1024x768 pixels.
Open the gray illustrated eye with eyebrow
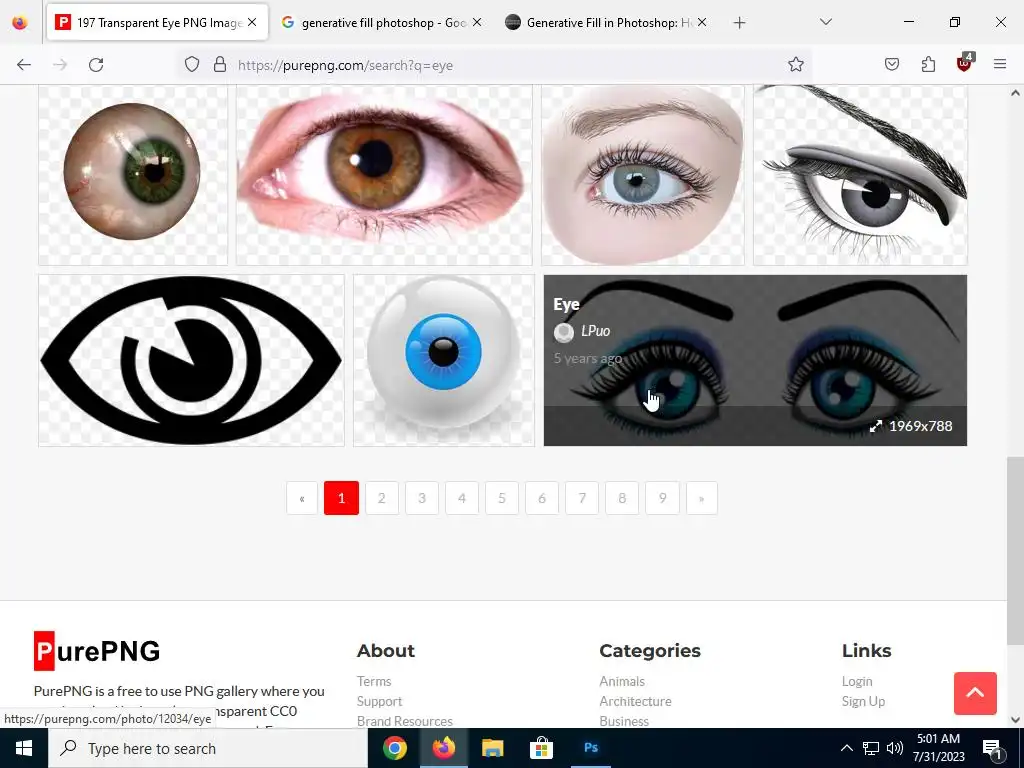[x=860, y=174]
